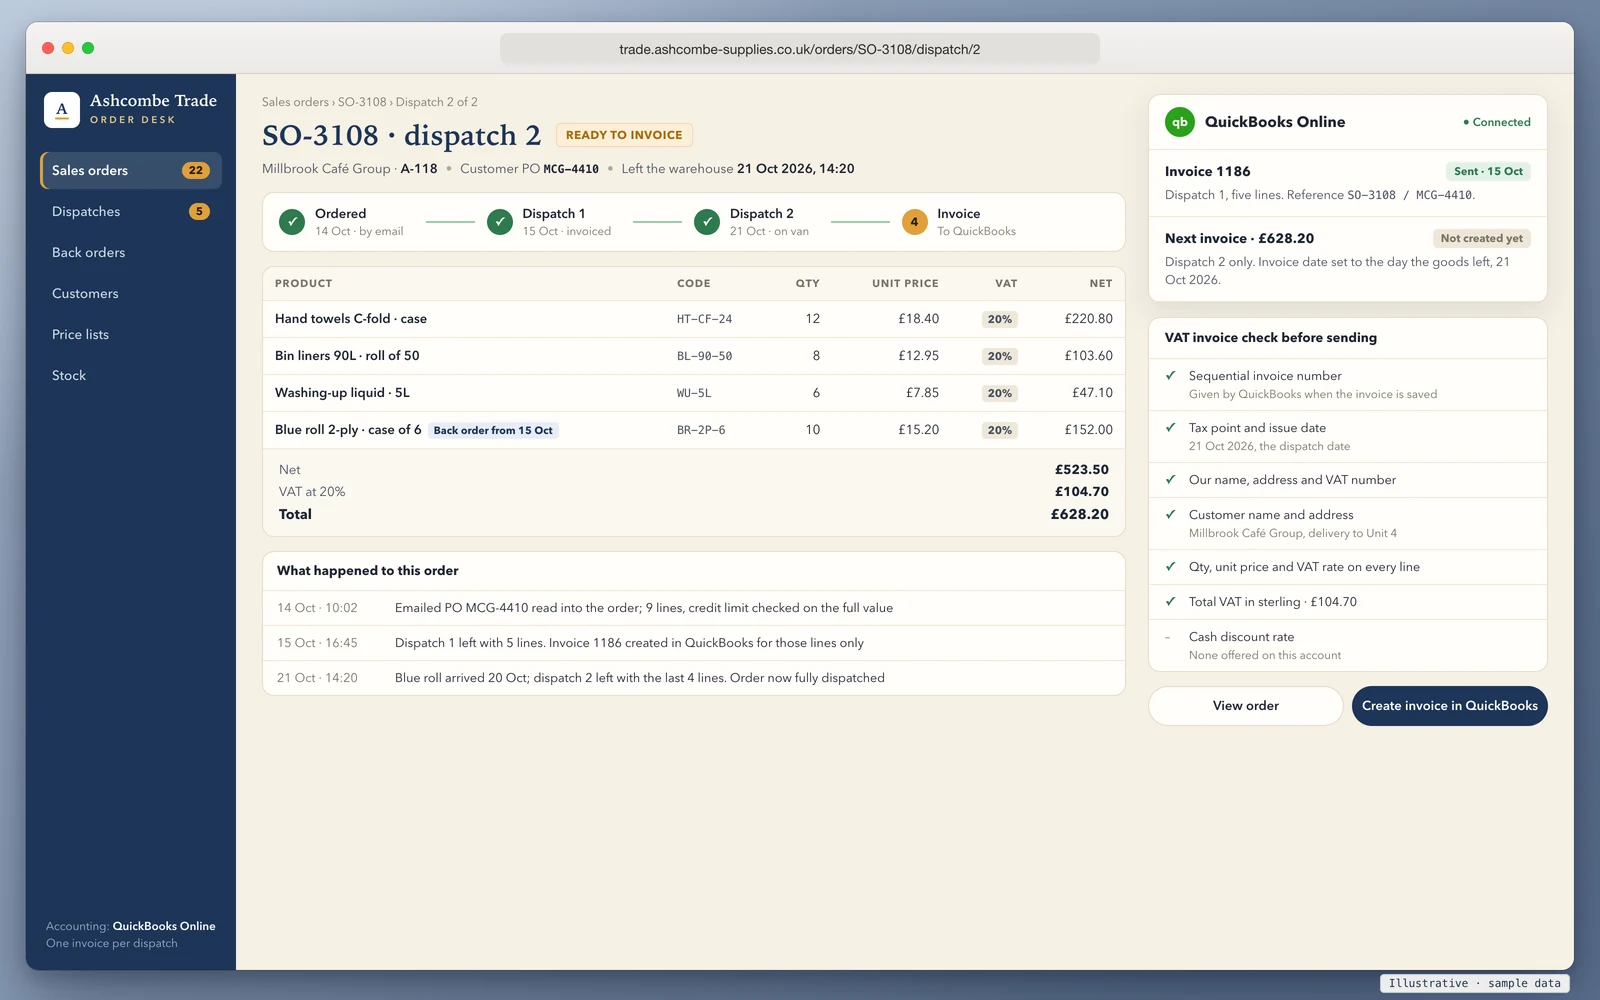Click the Dispatch 2 step checkmark icon
1600x1000 pixels.
[x=707, y=222]
